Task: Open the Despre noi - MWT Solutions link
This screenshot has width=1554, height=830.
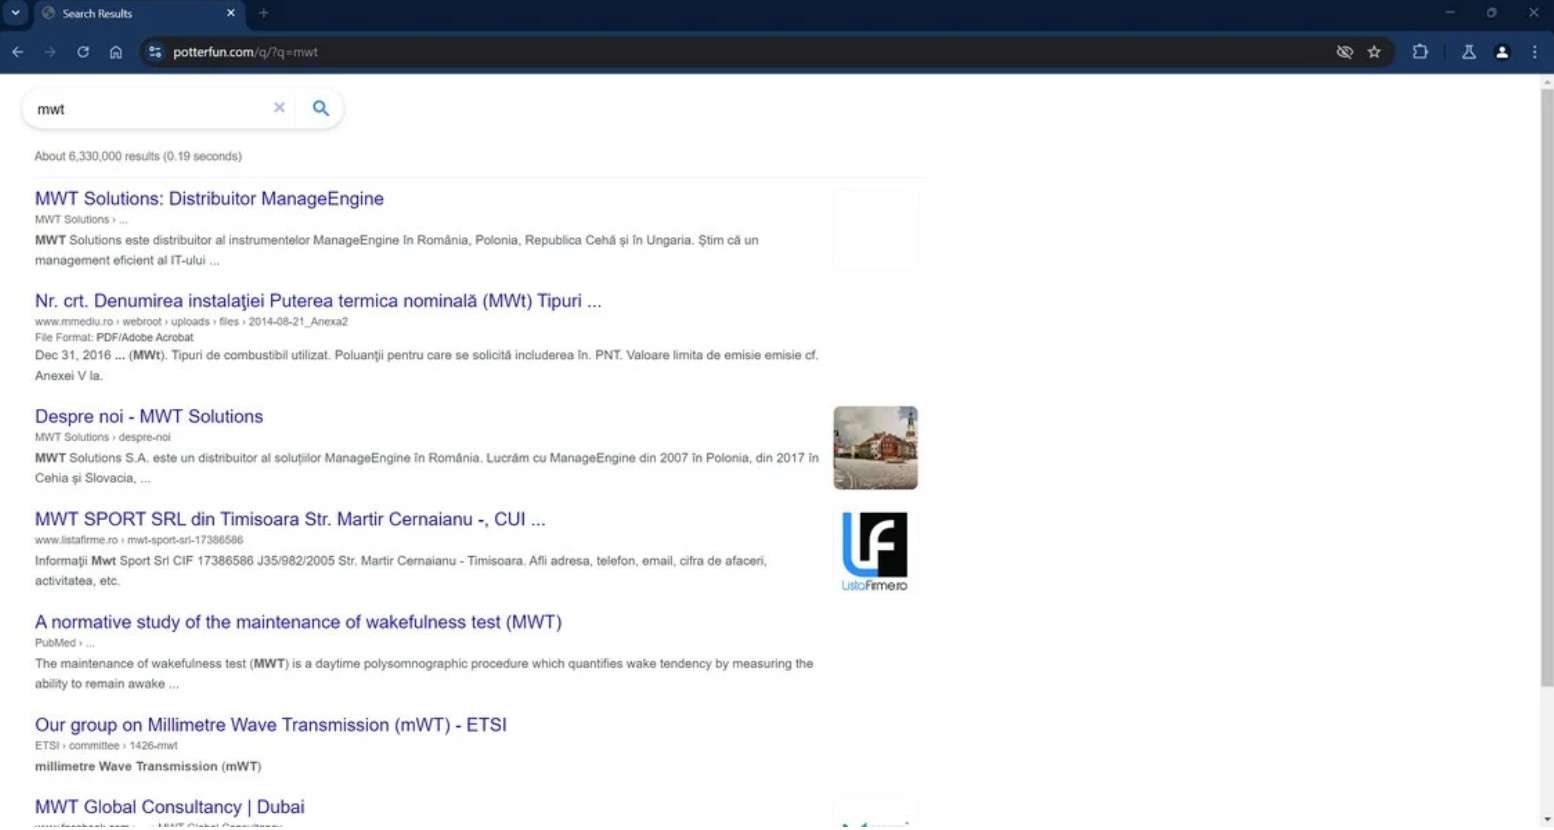Action: (148, 416)
